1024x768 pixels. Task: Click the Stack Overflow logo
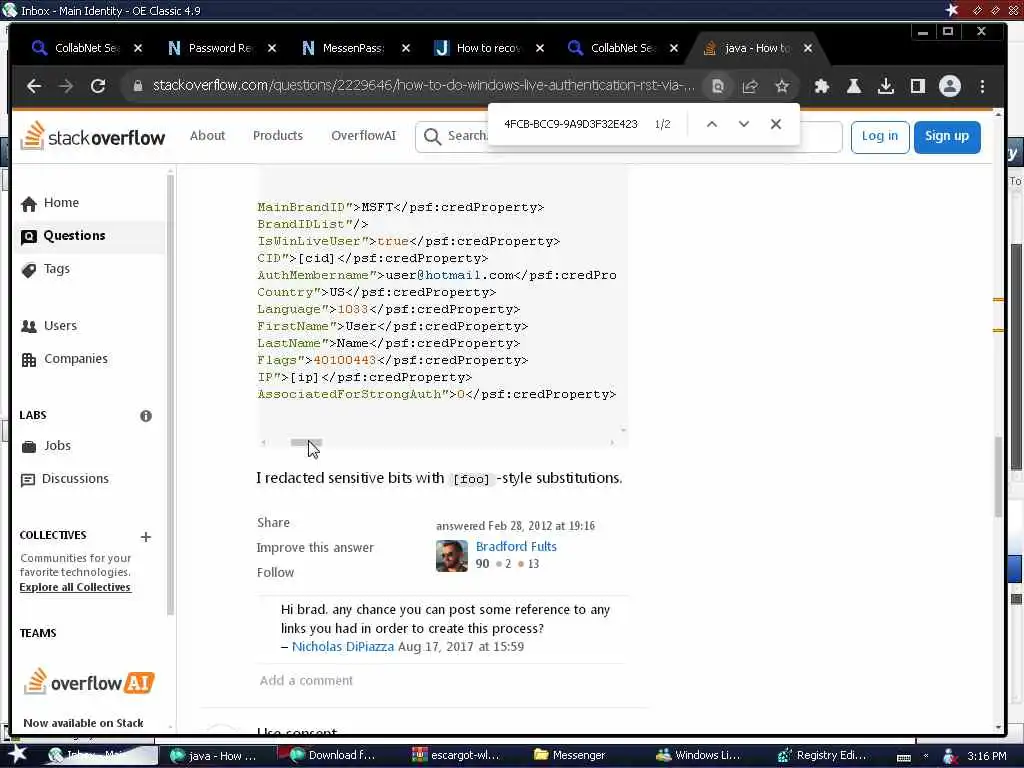coord(93,136)
